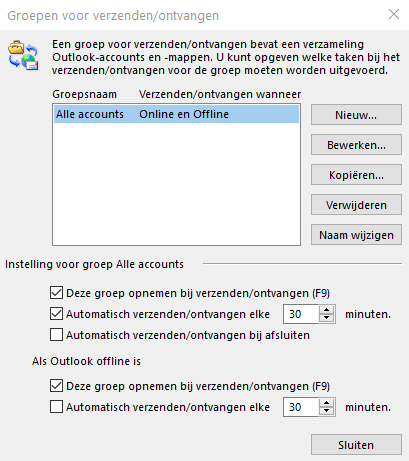Screen dimensions: 409x461
Task: Click the send/receive groups icon
Action: click(23, 55)
